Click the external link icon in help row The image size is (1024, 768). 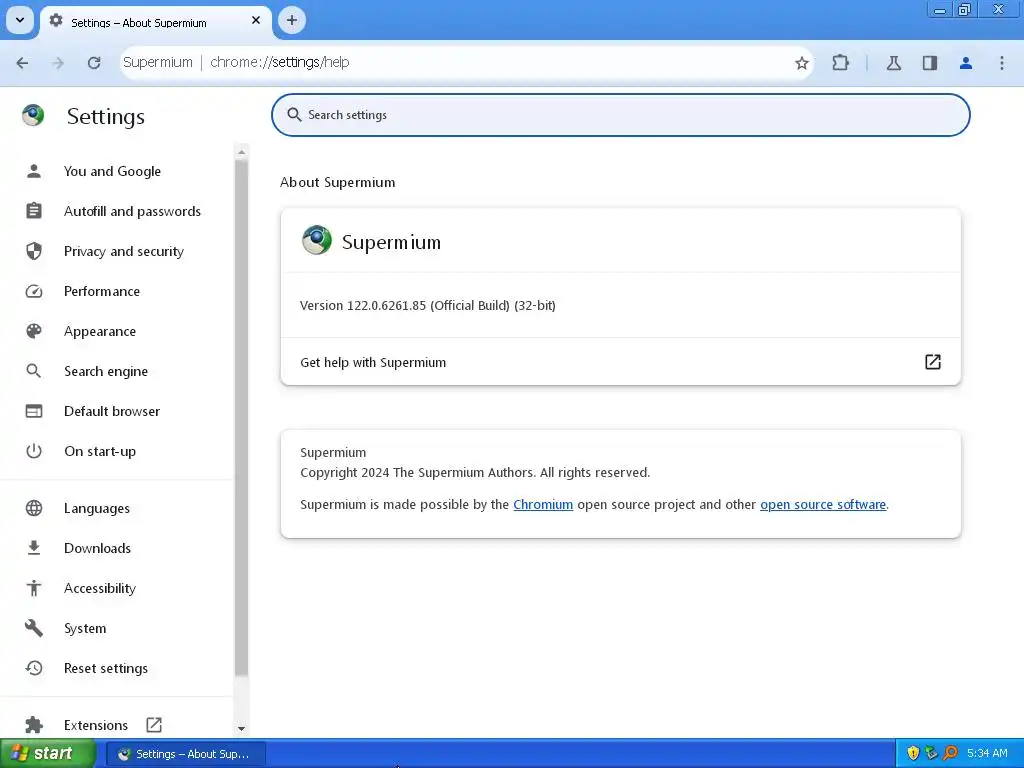tap(933, 362)
